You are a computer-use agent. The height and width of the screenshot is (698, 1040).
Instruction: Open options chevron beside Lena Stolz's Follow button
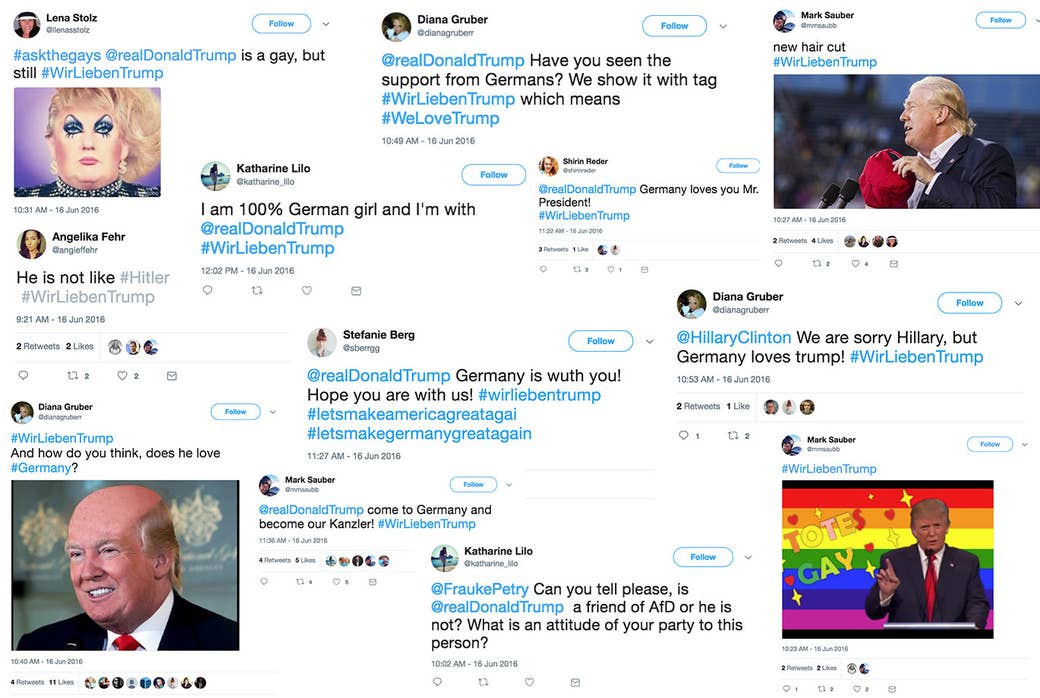click(x=326, y=24)
